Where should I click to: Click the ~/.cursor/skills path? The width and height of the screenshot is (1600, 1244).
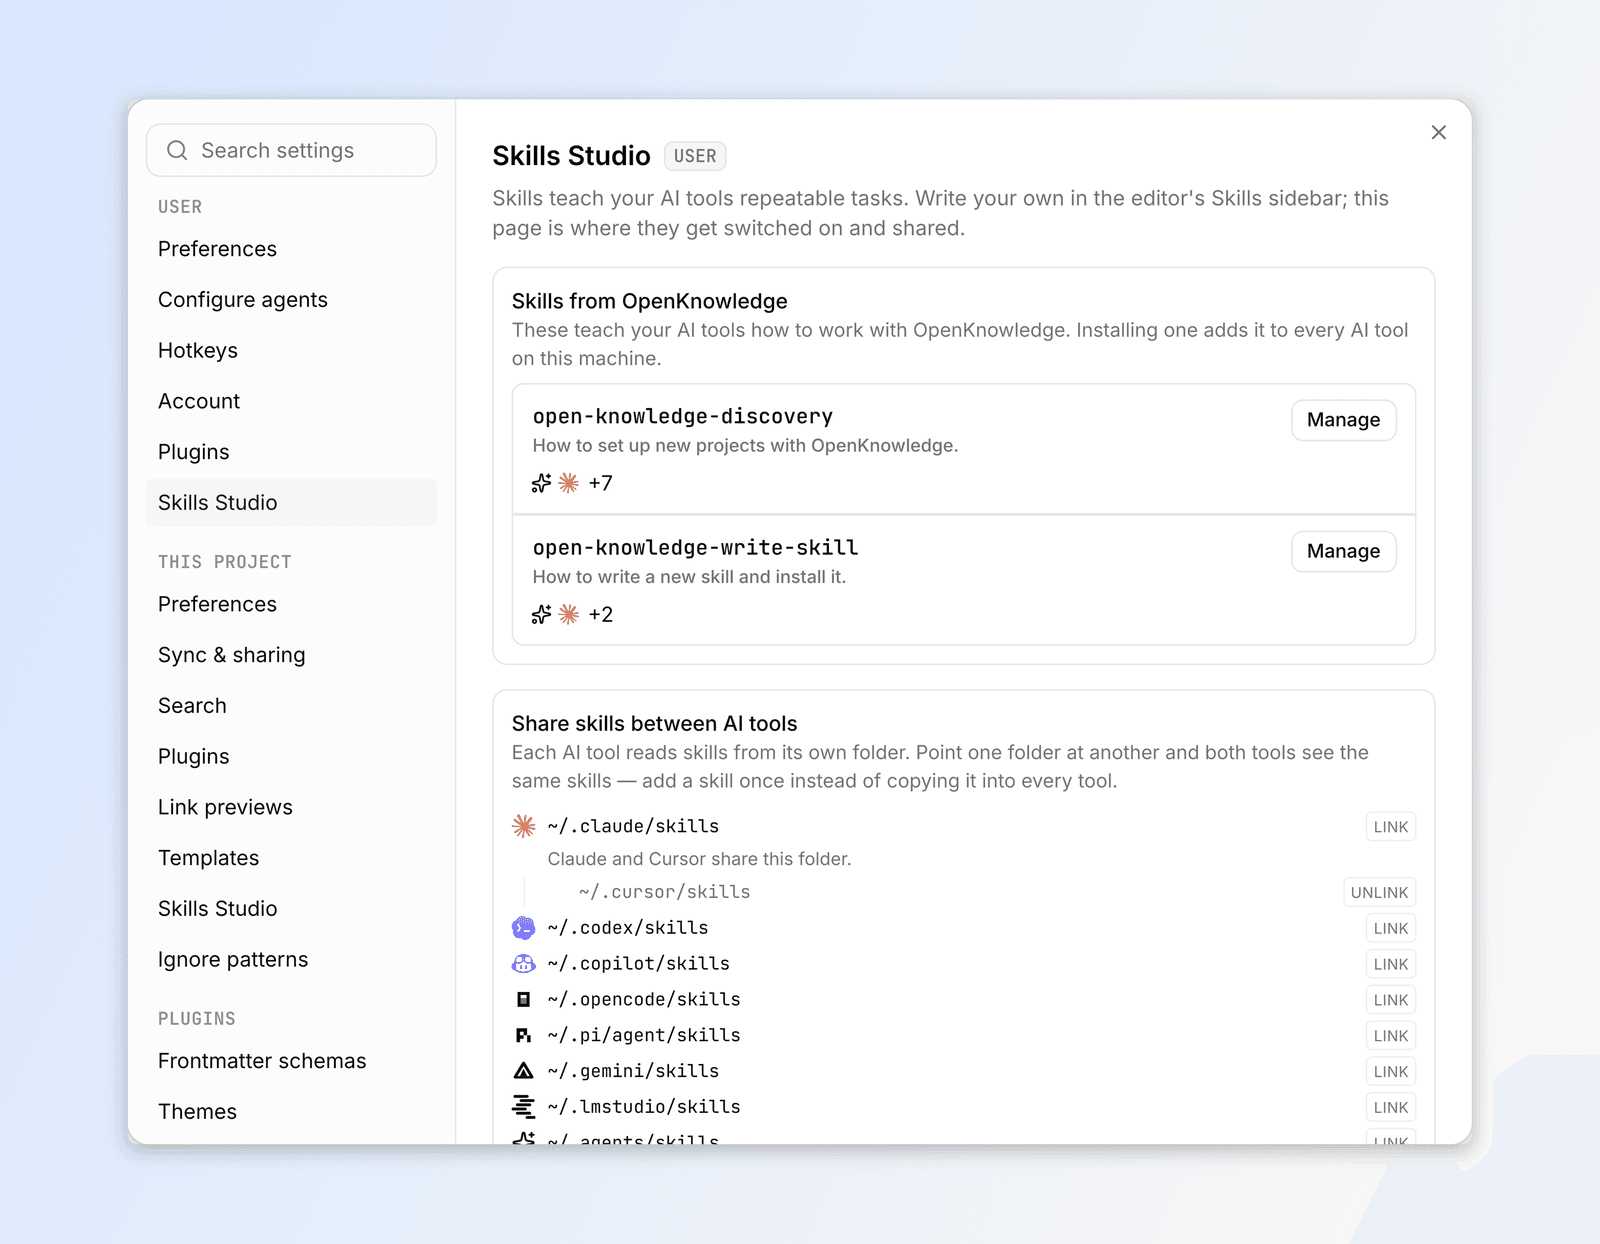point(664,892)
